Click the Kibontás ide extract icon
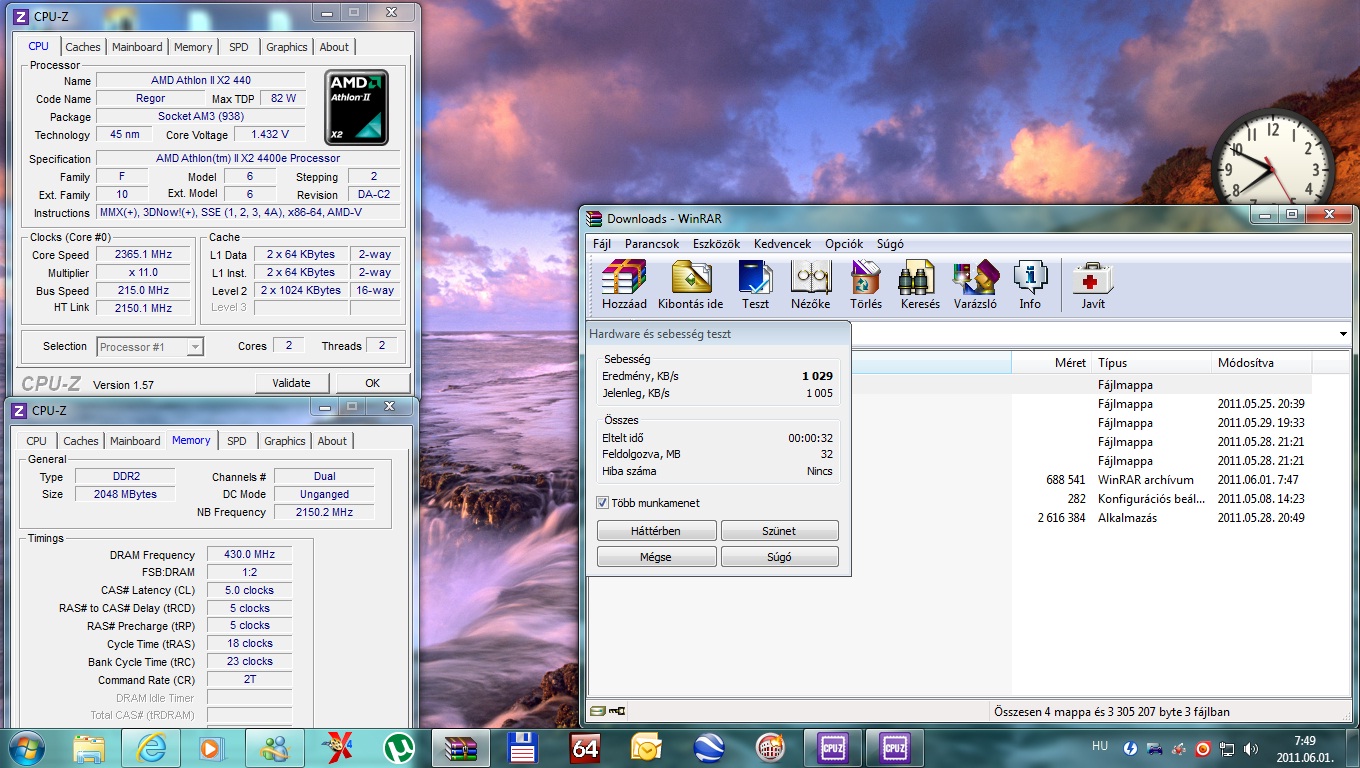 pyautogui.click(x=690, y=285)
